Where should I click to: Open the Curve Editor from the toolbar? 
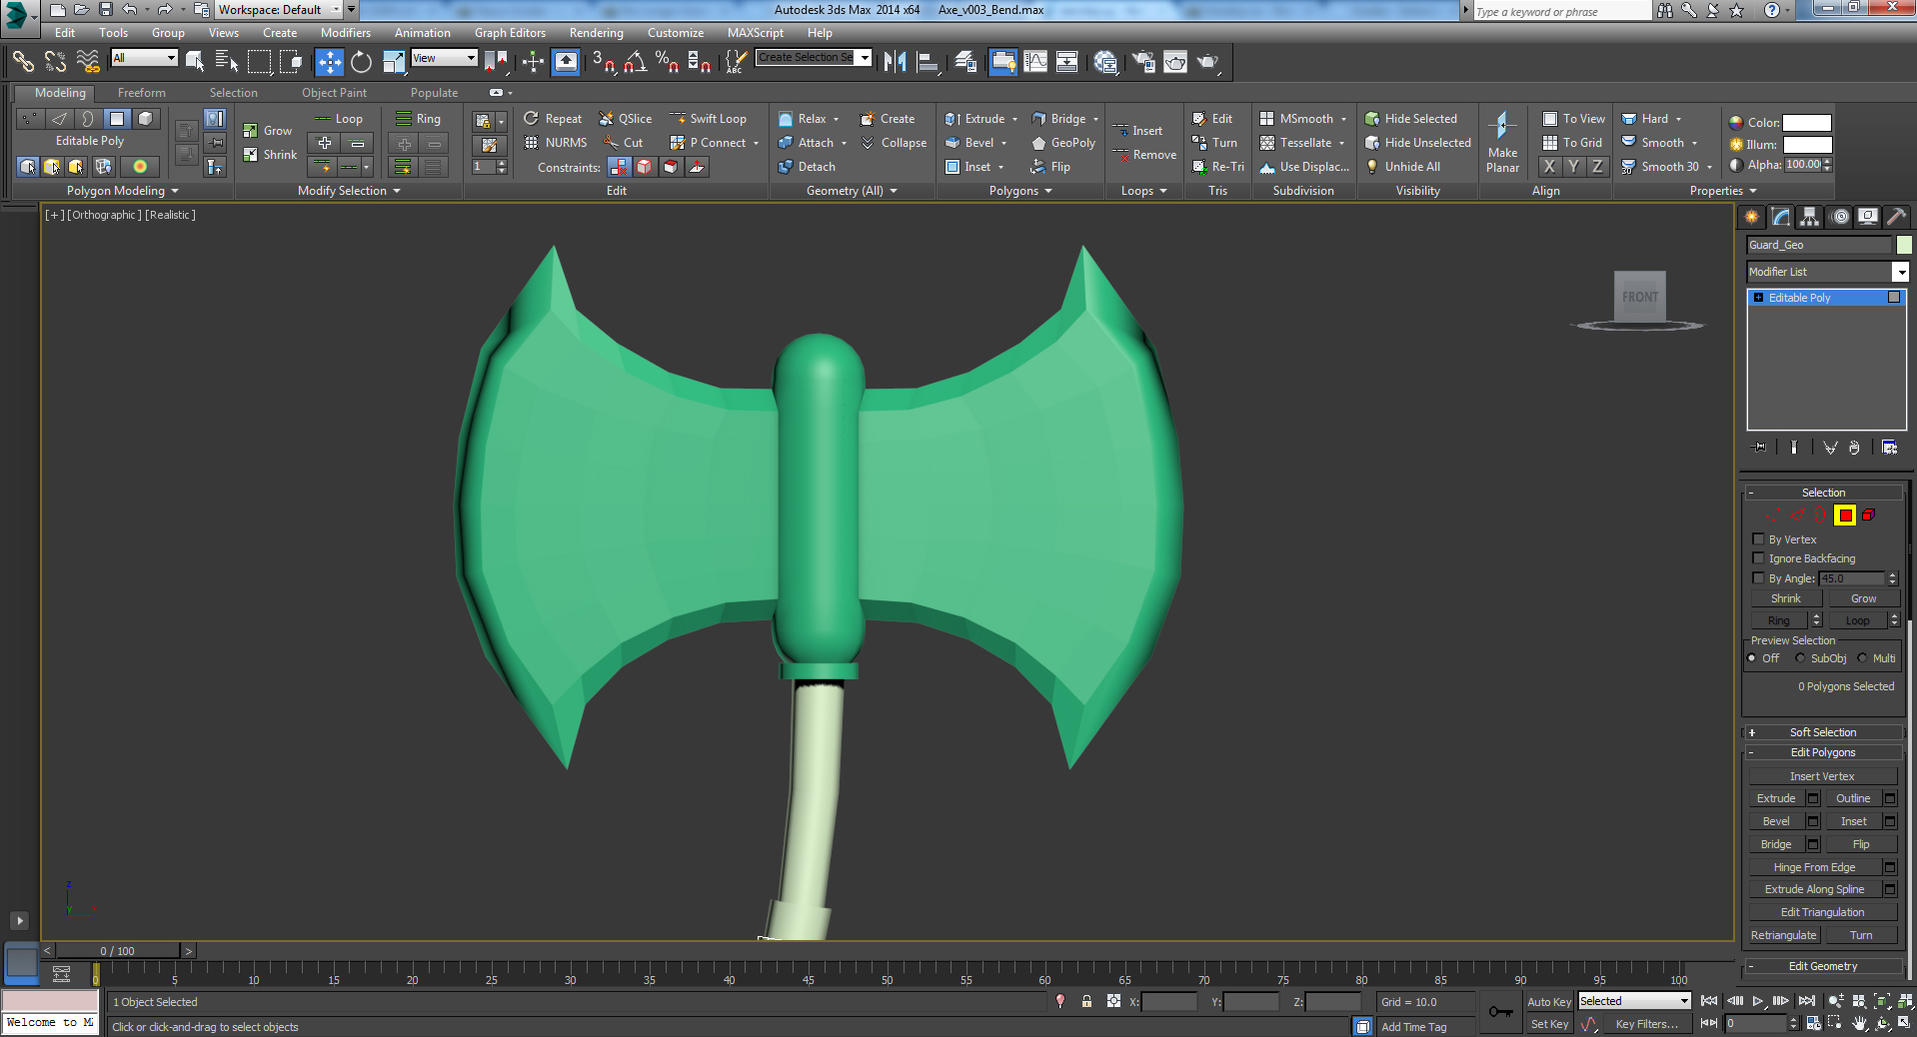tap(1036, 61)
